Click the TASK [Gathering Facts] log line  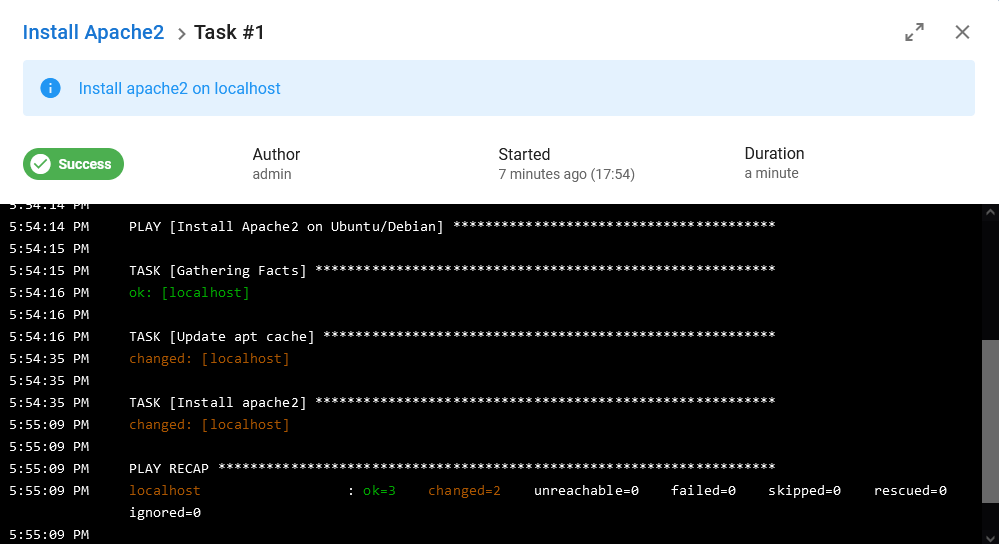452,270
